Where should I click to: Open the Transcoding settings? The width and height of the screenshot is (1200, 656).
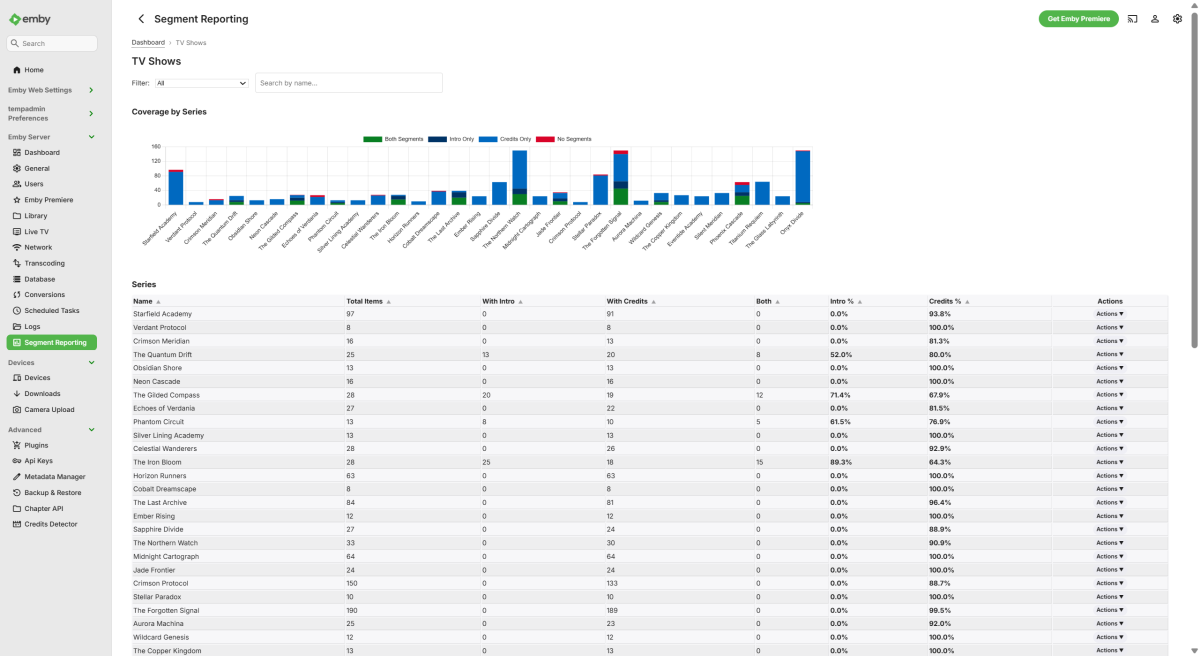[44, 263]
